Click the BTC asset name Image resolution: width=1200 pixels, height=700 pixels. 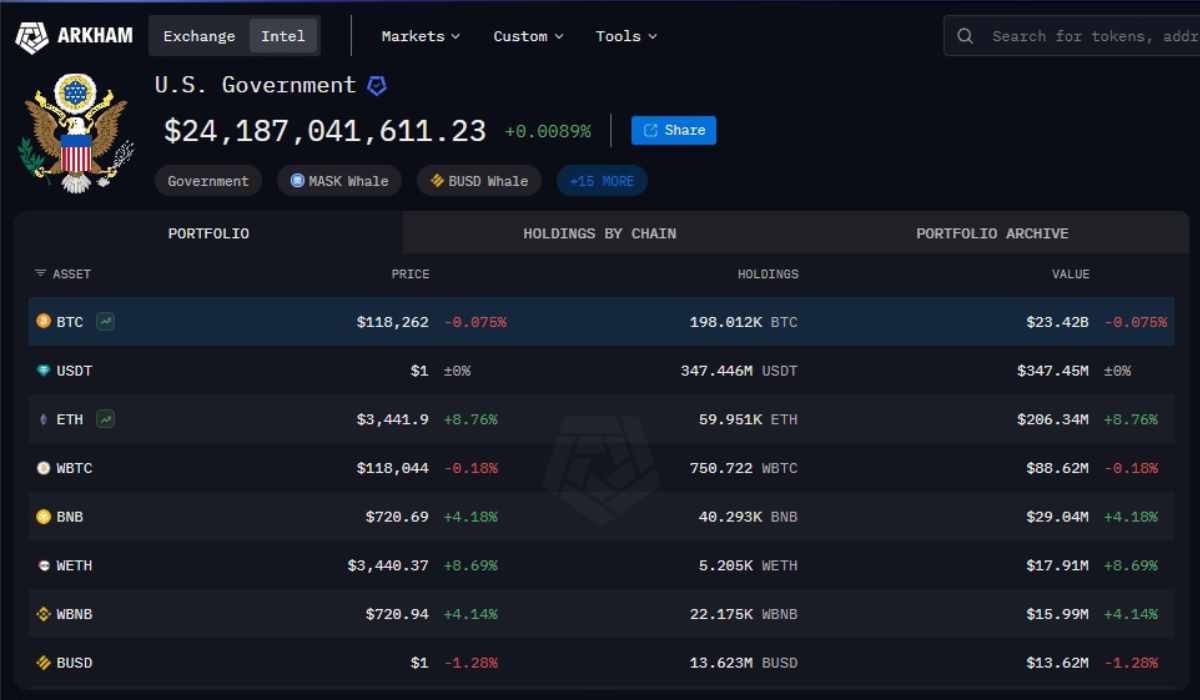[x=70, y=322]
